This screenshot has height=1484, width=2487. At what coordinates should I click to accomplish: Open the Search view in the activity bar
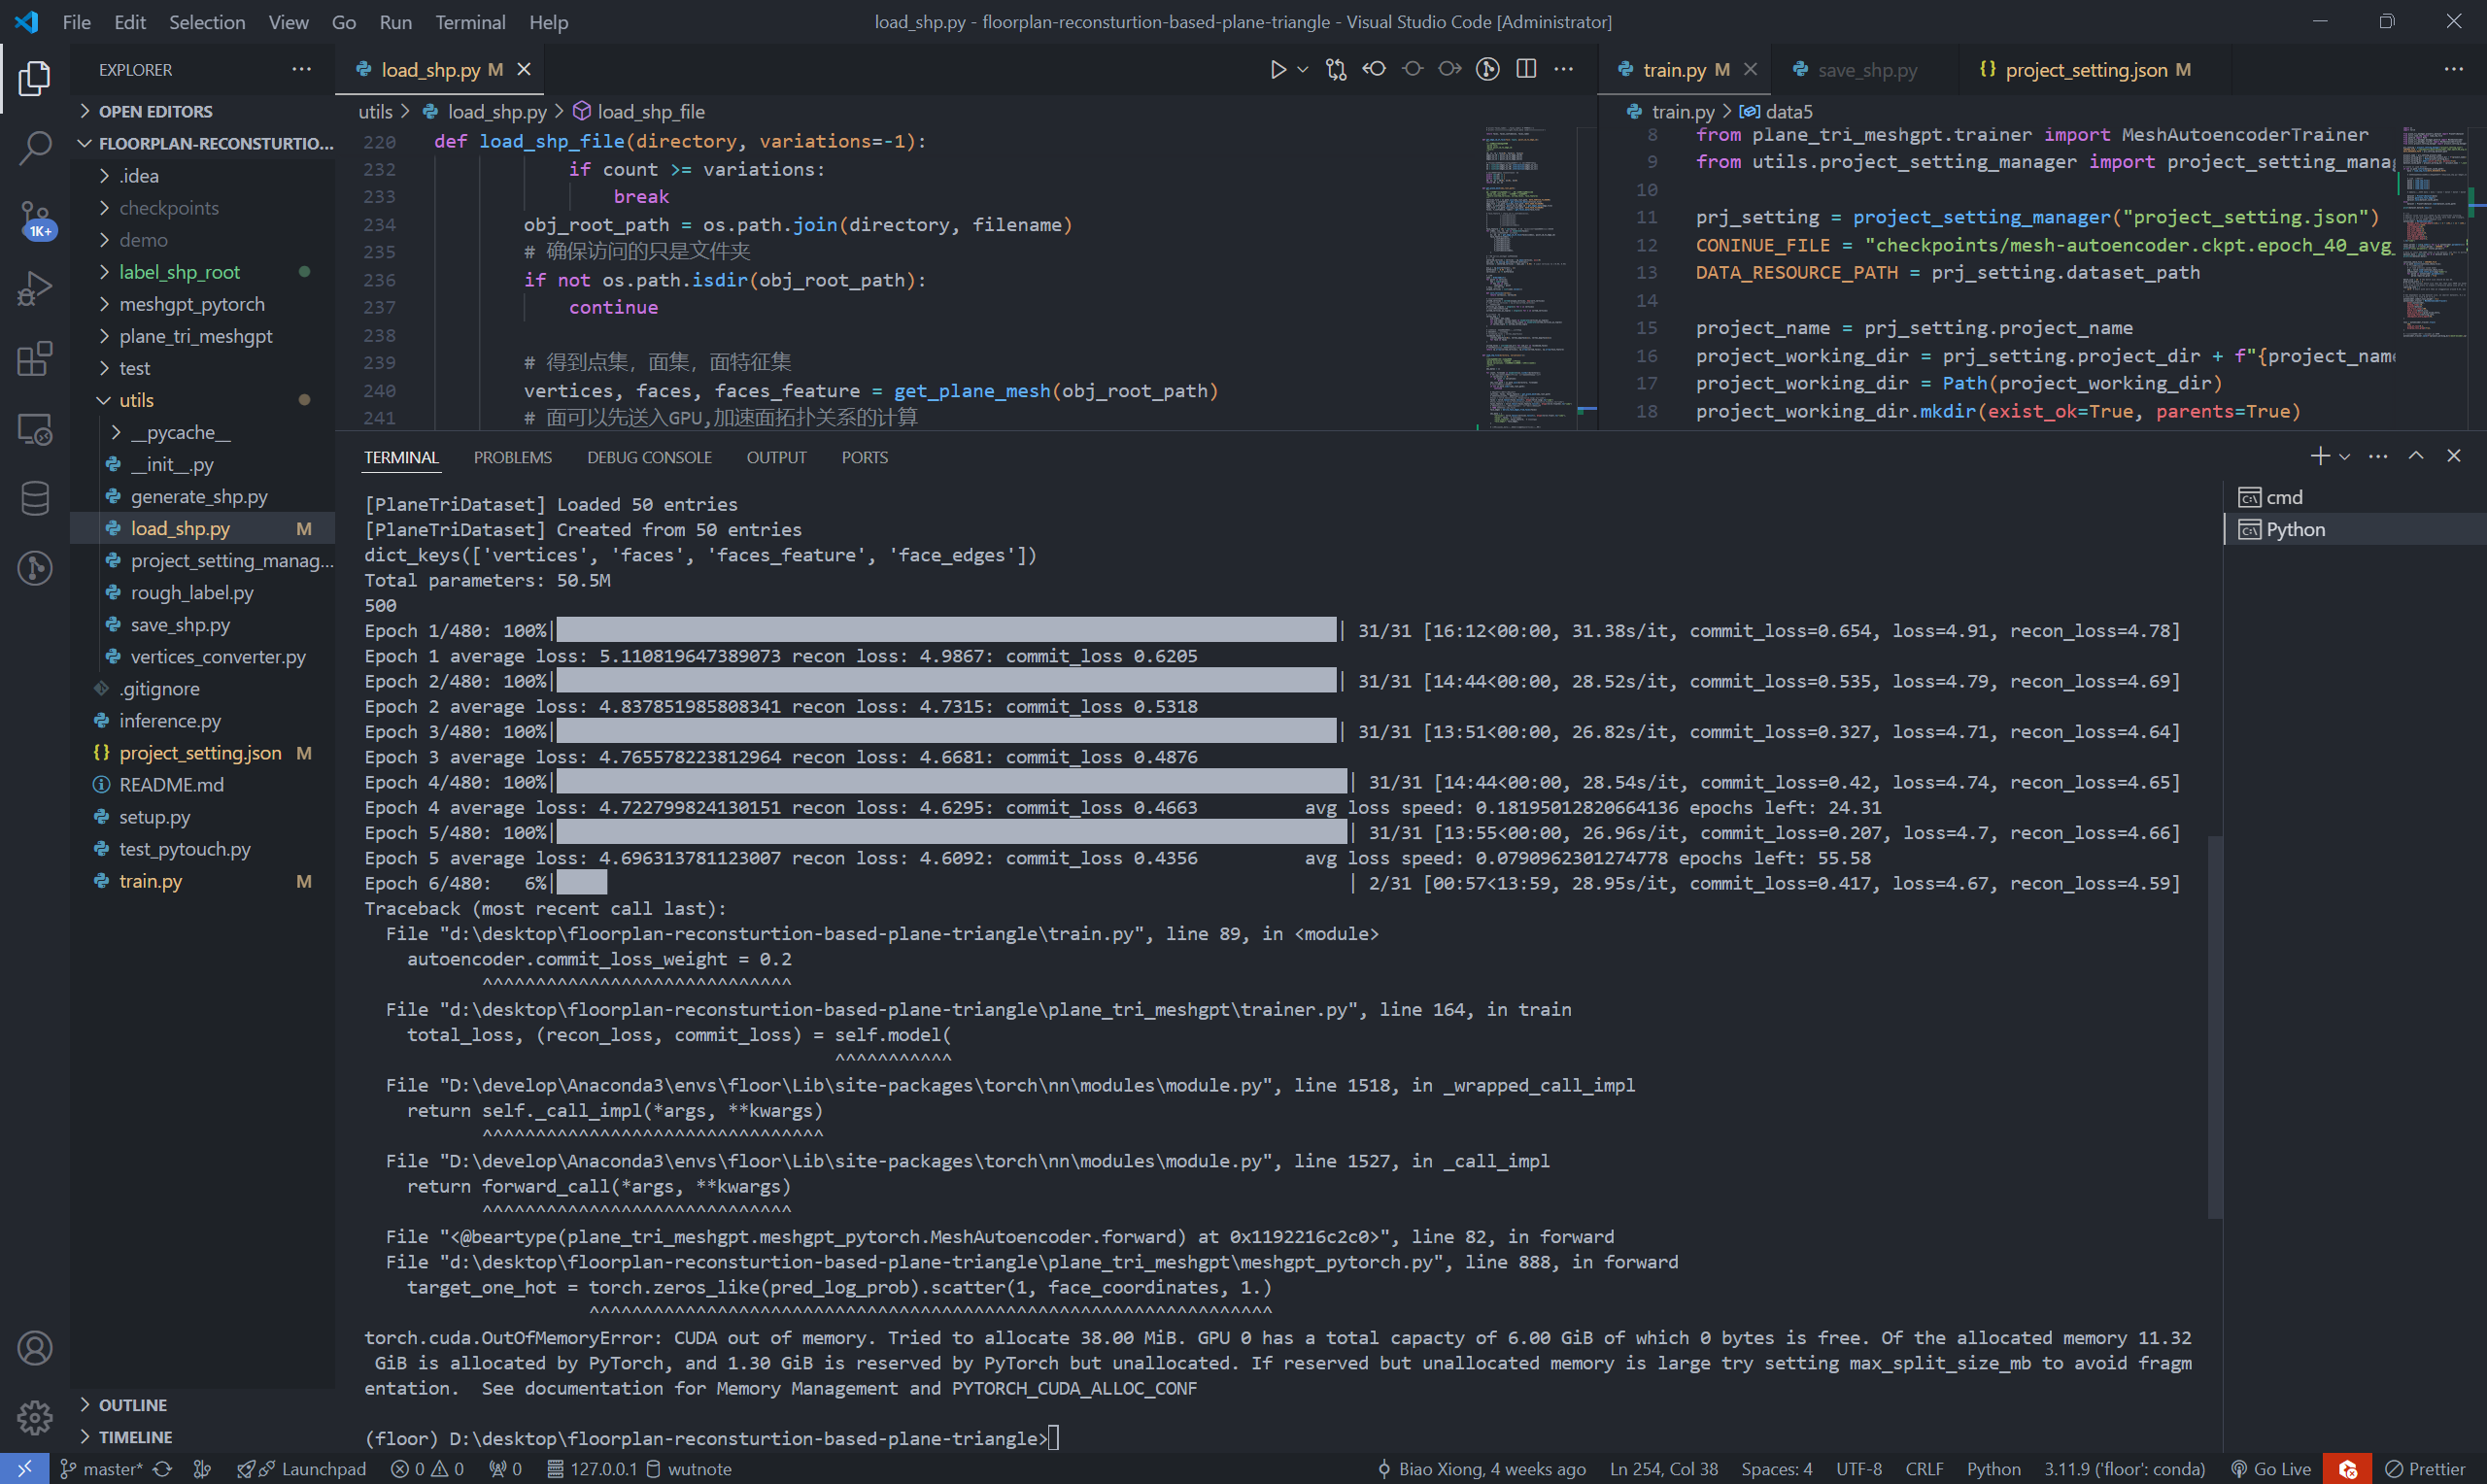coord(34,148)
